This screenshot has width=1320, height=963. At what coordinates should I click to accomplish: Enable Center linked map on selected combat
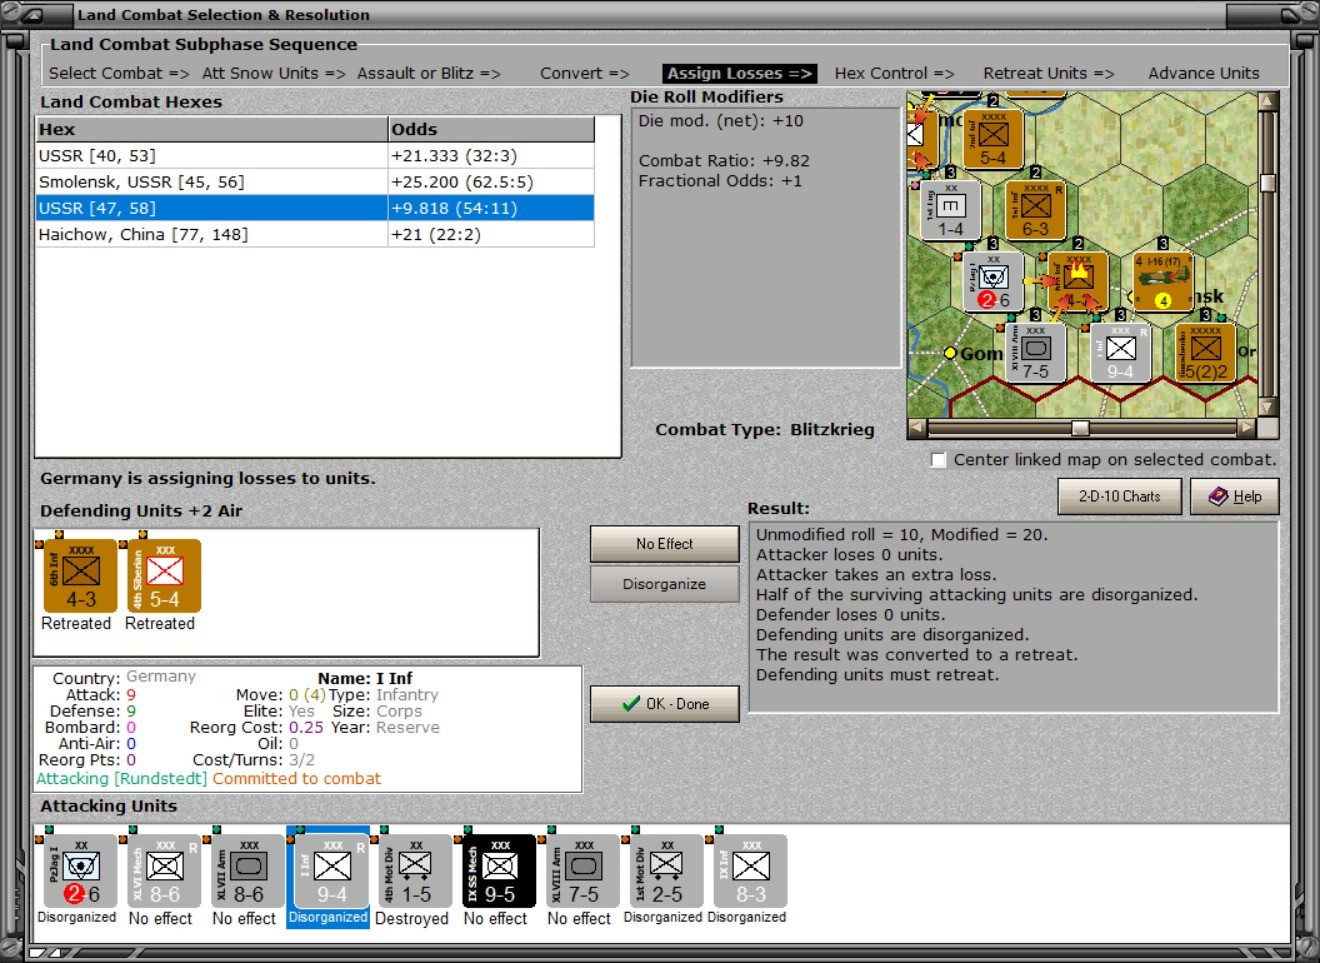point(938,460)
